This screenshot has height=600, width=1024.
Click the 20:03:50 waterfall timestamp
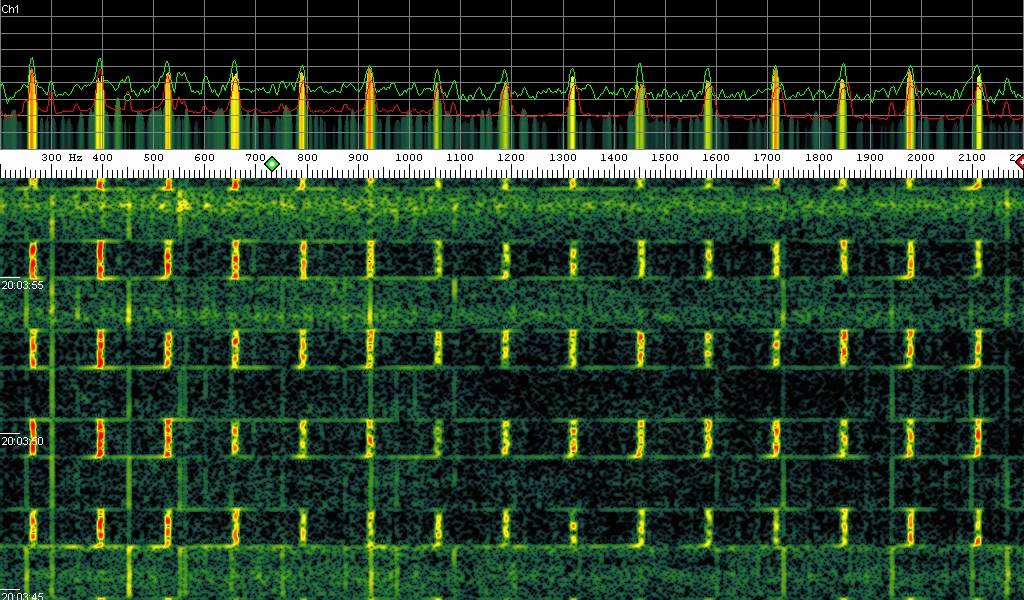click(22, 441)
